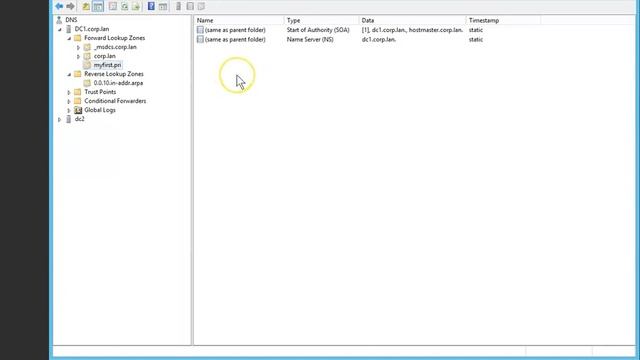The image size is (640, 360).
Task: Click the Name Server record row icon
Action: point(200,39)
